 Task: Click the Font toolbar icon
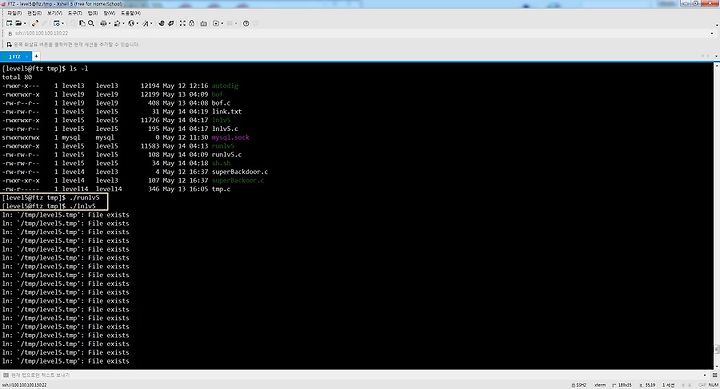pyautogui.click(x=146, y=23)
